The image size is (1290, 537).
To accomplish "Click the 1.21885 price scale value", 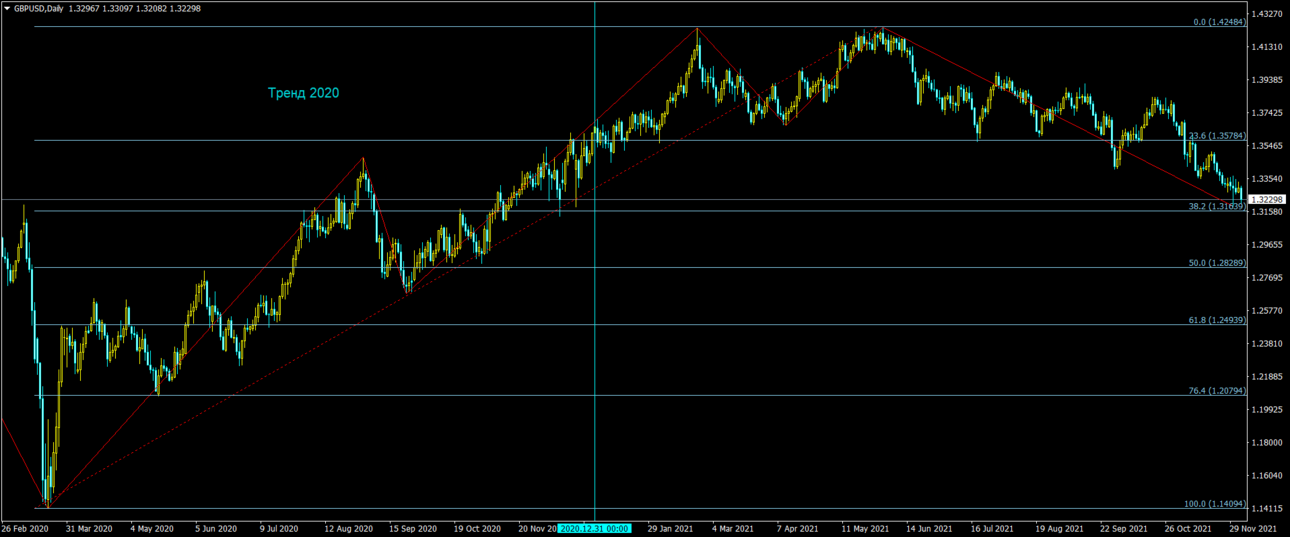I will click(x=1267, y=377).
